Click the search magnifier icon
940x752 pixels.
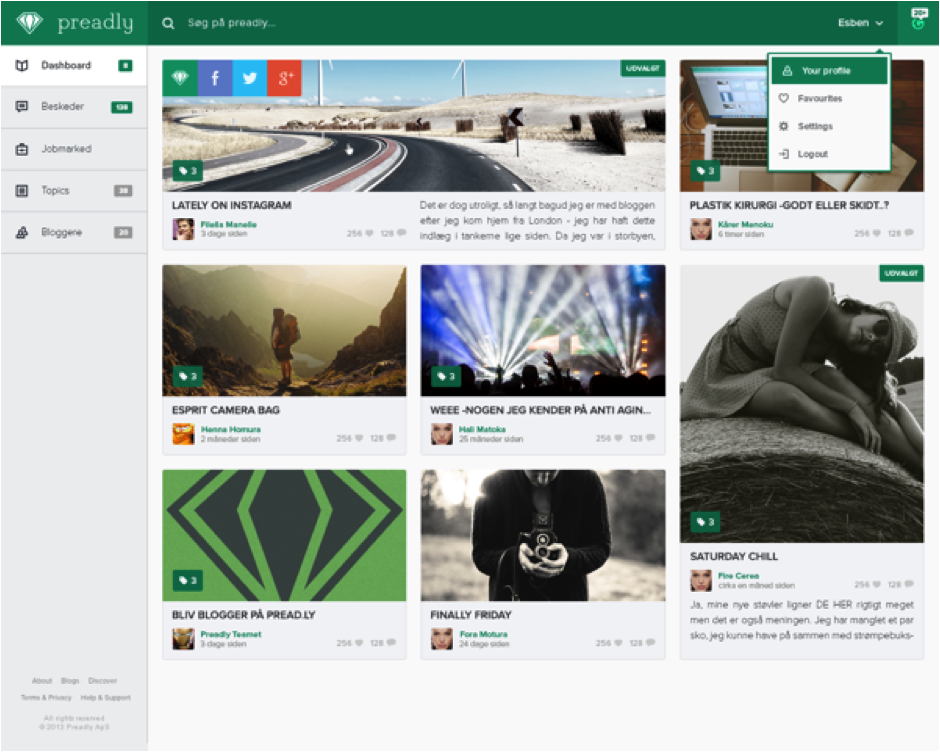169,23
